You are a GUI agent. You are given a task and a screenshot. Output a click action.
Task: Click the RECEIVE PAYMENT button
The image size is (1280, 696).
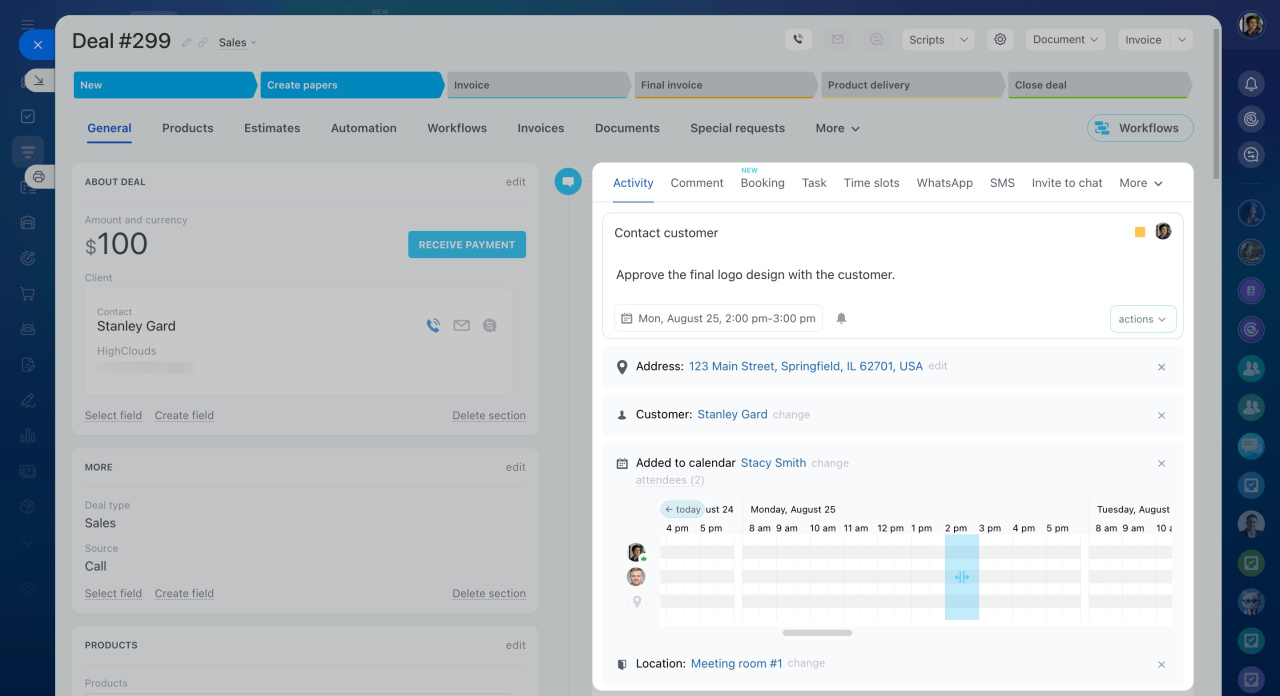pos(467,245)
